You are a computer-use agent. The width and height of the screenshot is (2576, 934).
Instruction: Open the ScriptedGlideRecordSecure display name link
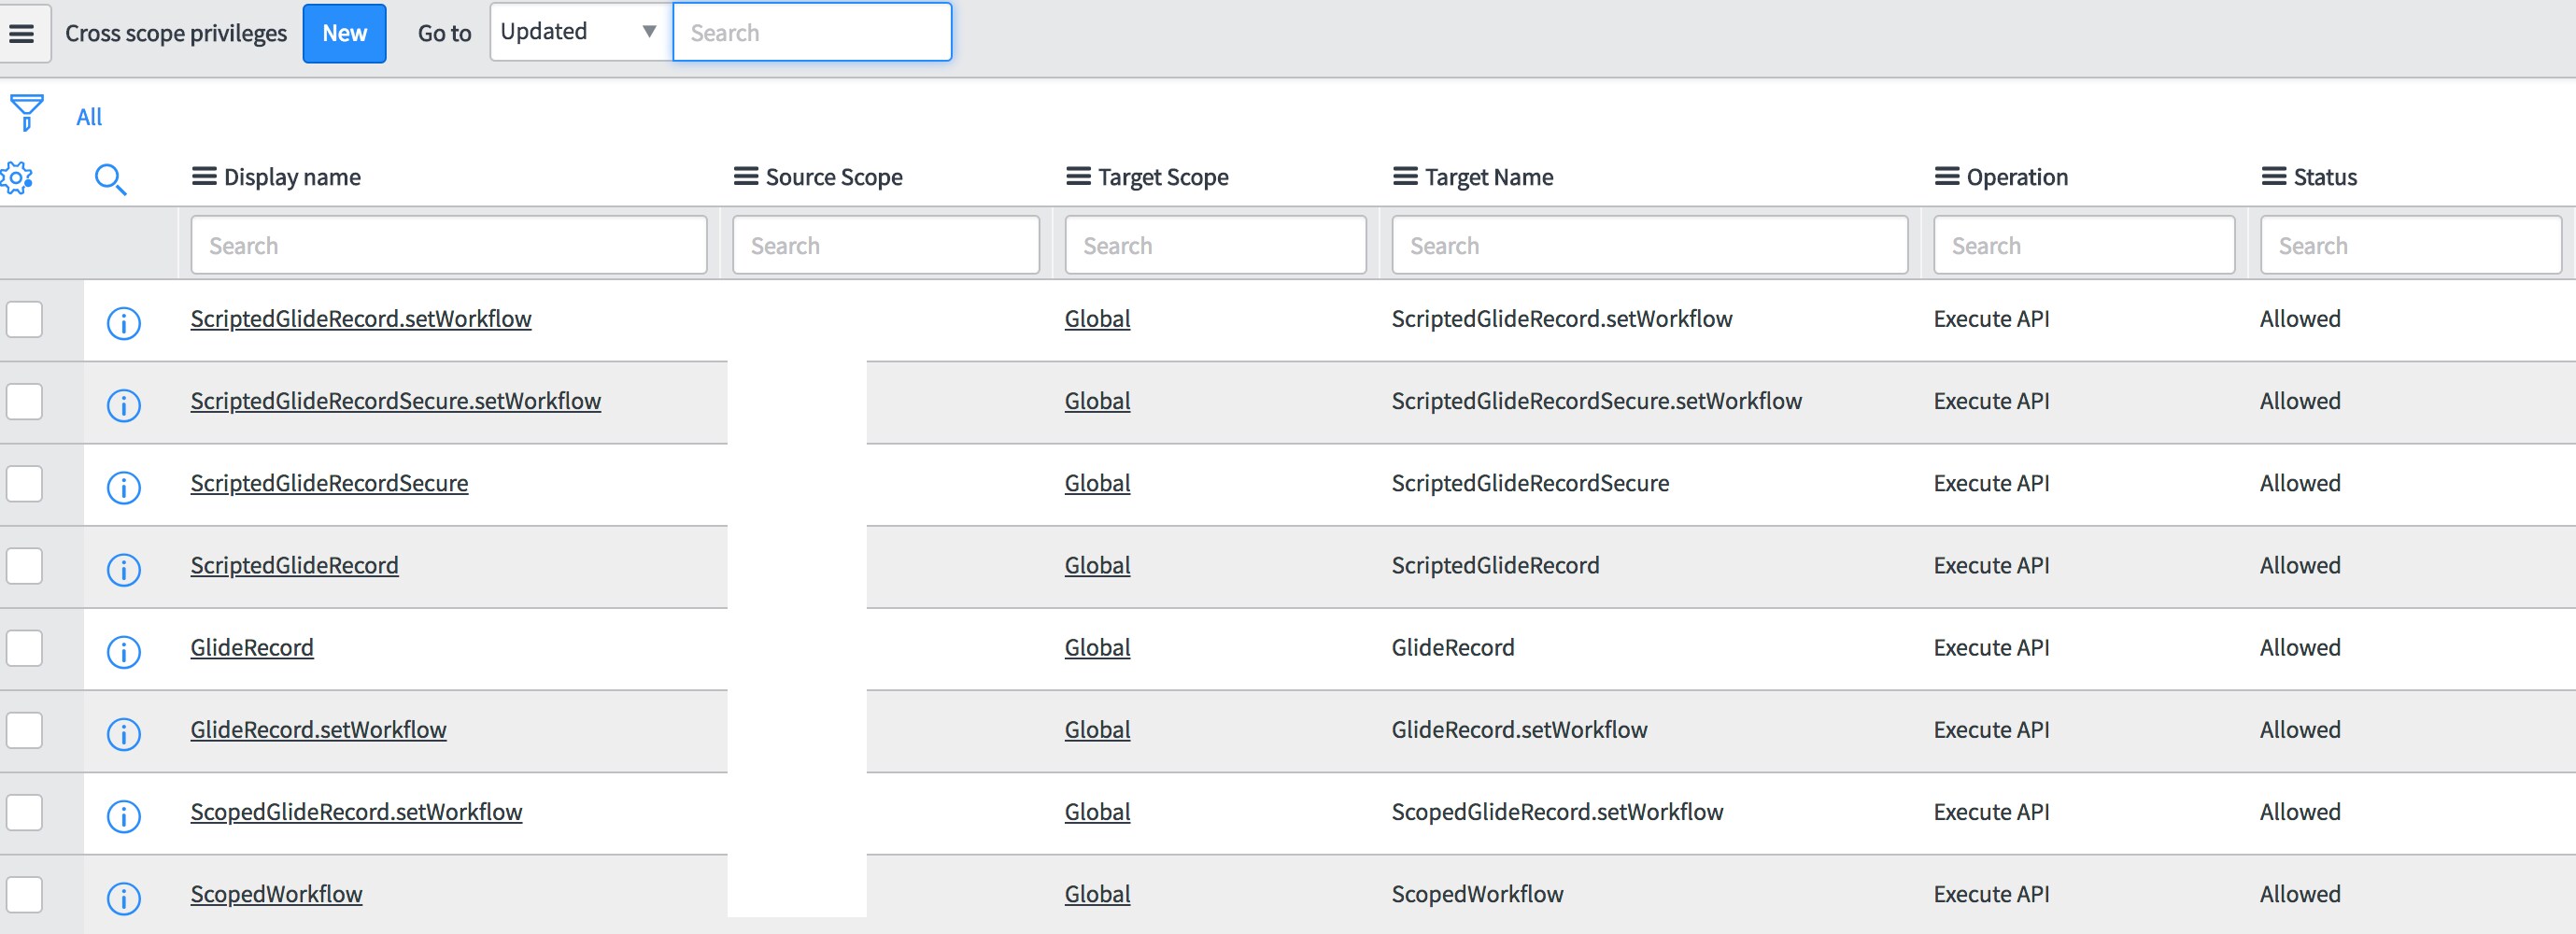point(329,484)
